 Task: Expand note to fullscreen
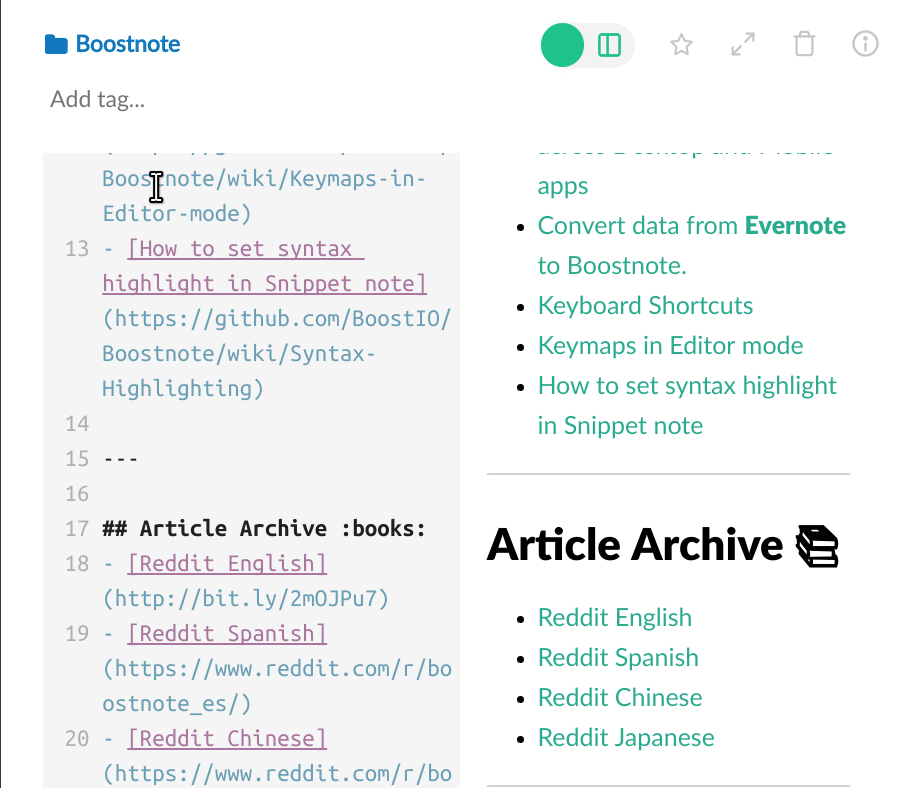point(742,45)
